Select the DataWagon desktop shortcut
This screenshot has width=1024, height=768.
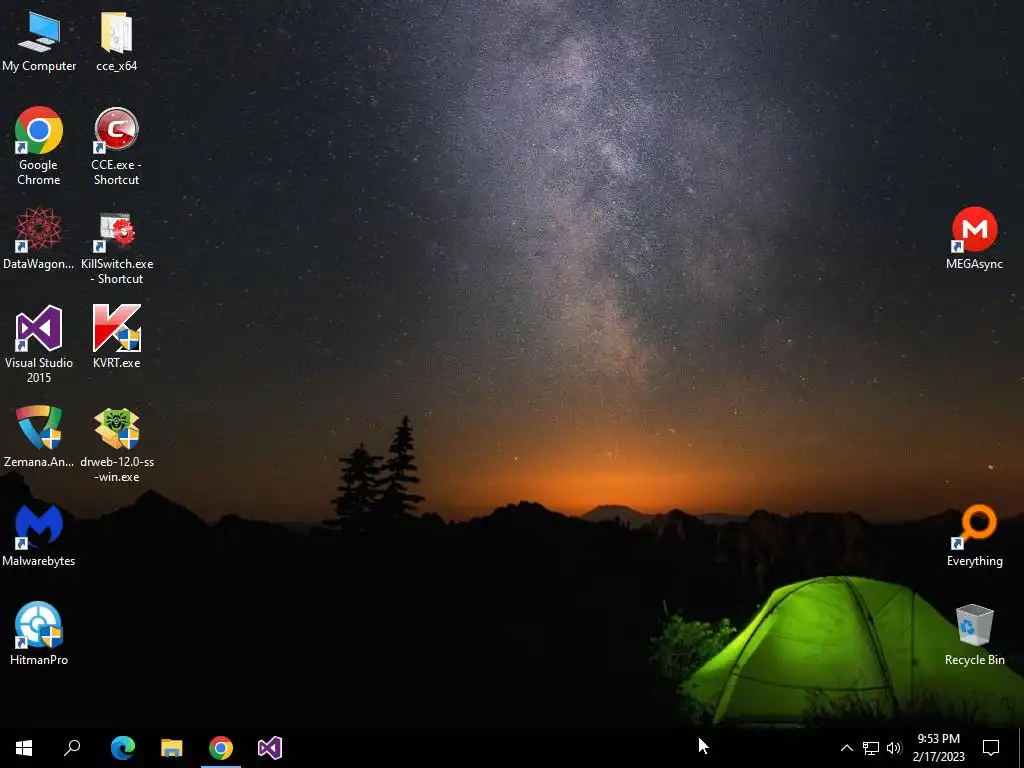pyautogui.click(x=39, y=238)
